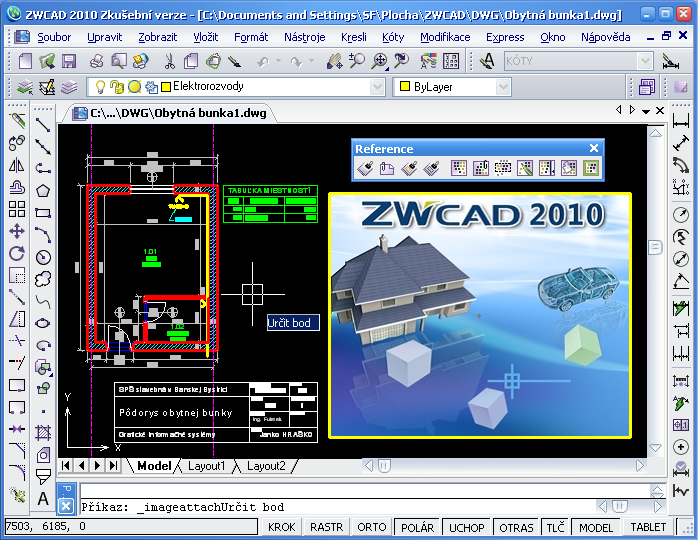
Task: Select the Move tool in modify toolbar
Action: coord(17,231)
